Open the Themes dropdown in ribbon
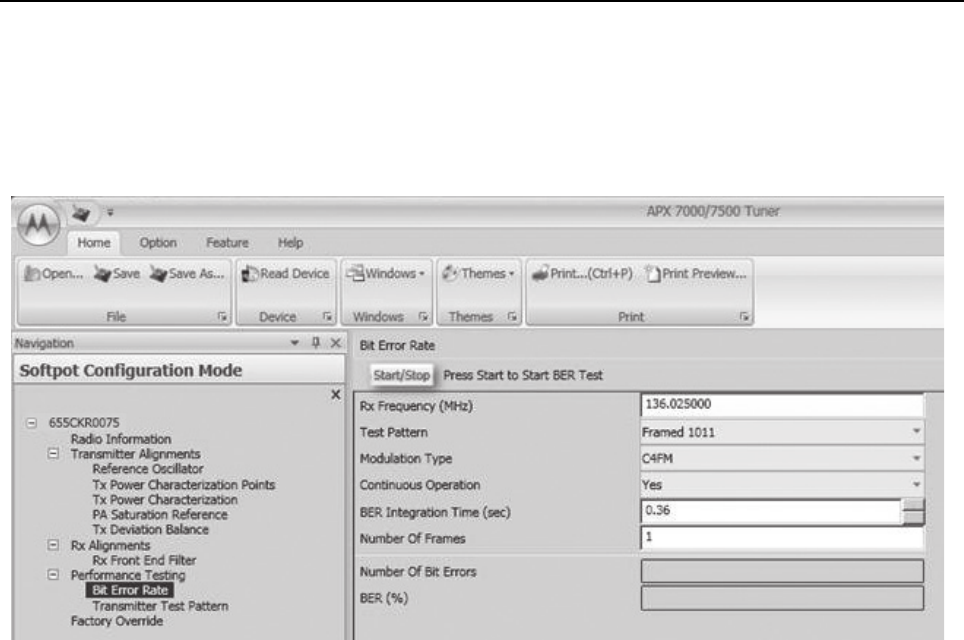 click(478, 274)
